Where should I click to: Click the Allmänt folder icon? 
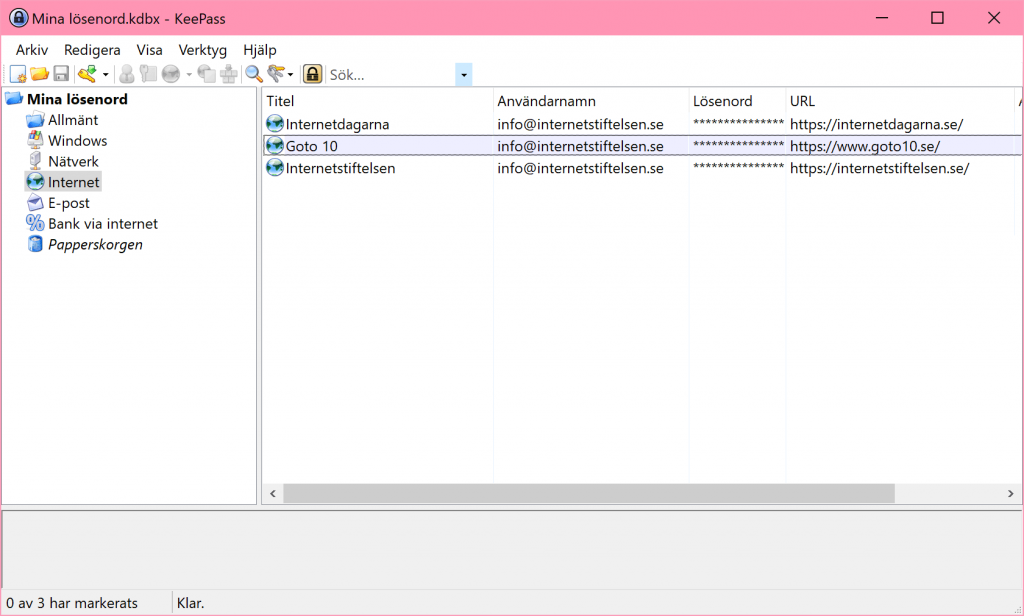pos(35,120)
